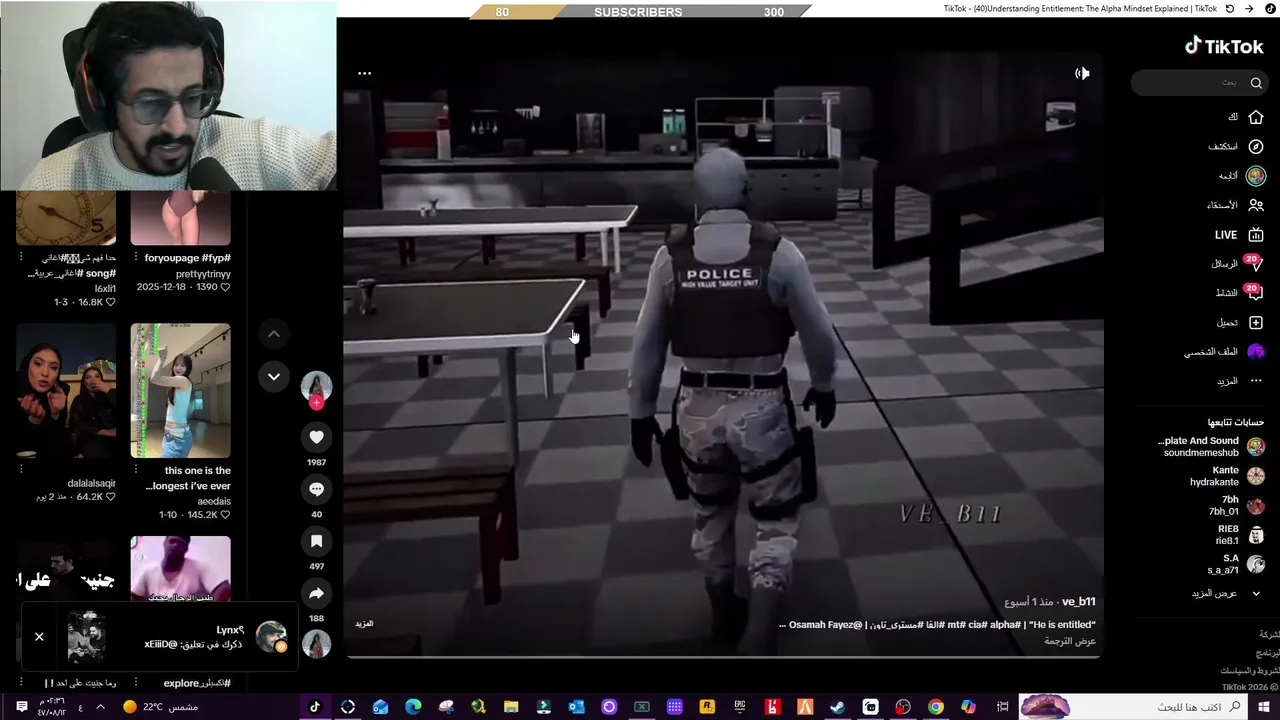Click the browser reload icon
Image resolution: width=1280 pixels, height=720 pixels.
tap(1230, 8)
